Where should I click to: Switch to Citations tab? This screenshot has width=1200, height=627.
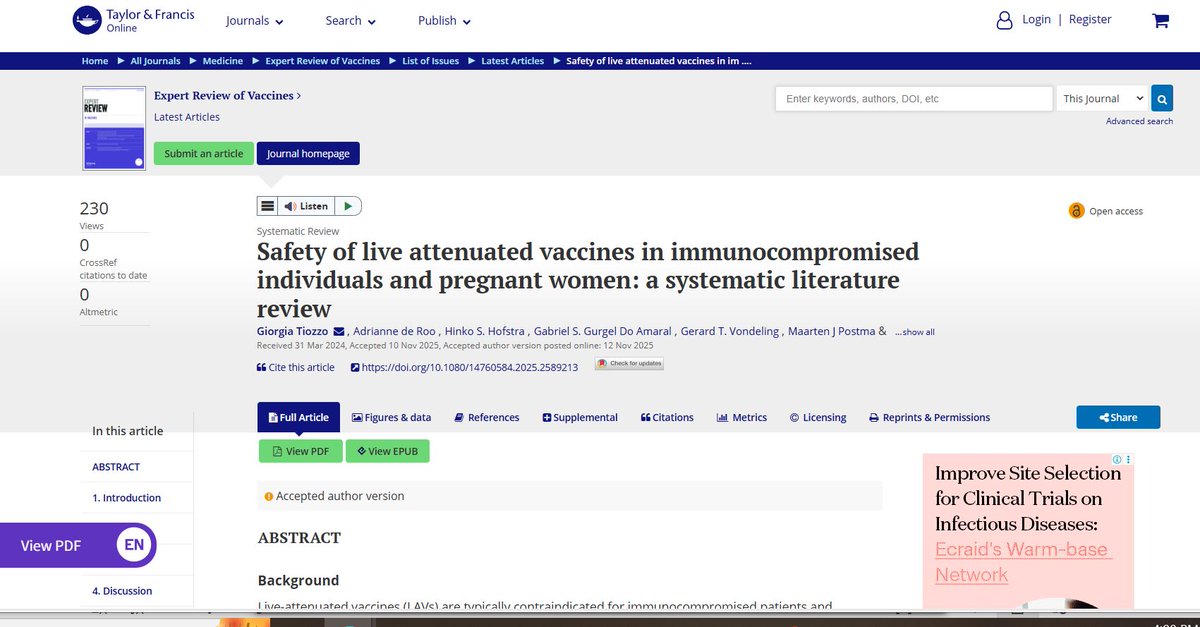(x=667, y=417)
